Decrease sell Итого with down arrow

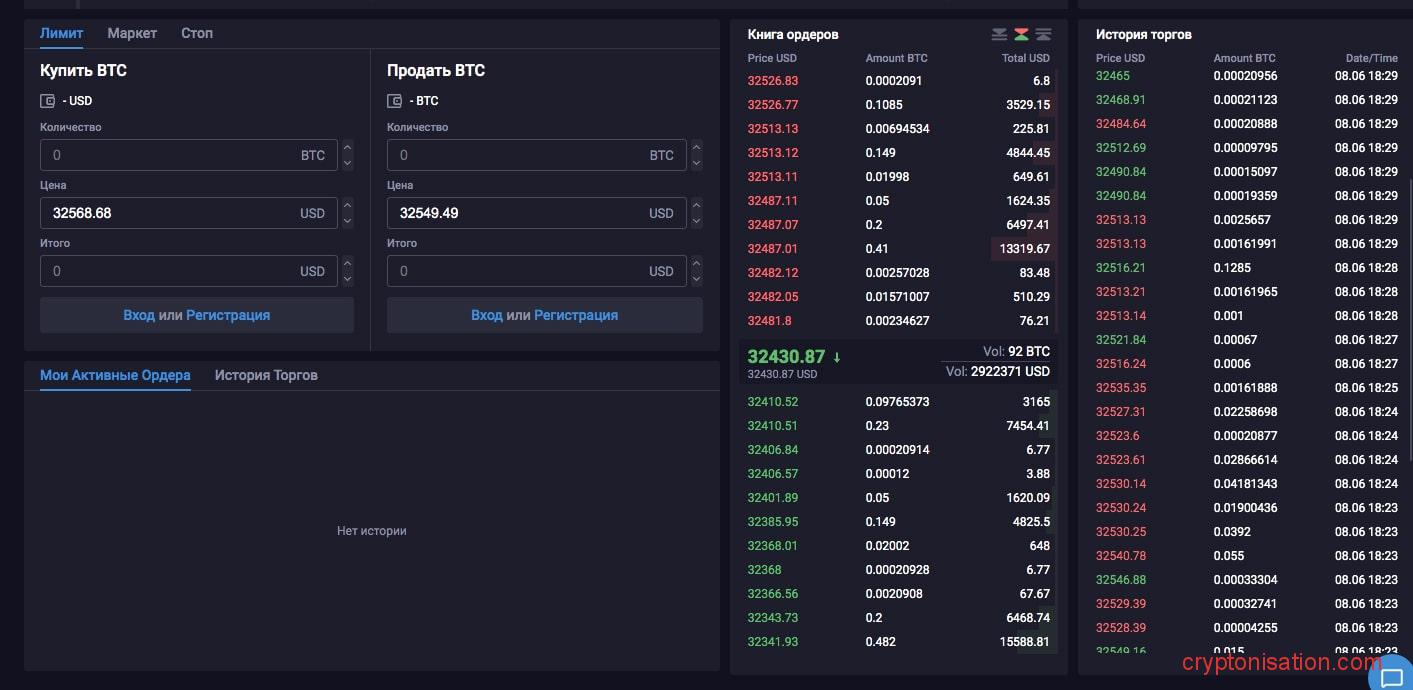click(x=696, y=279)
